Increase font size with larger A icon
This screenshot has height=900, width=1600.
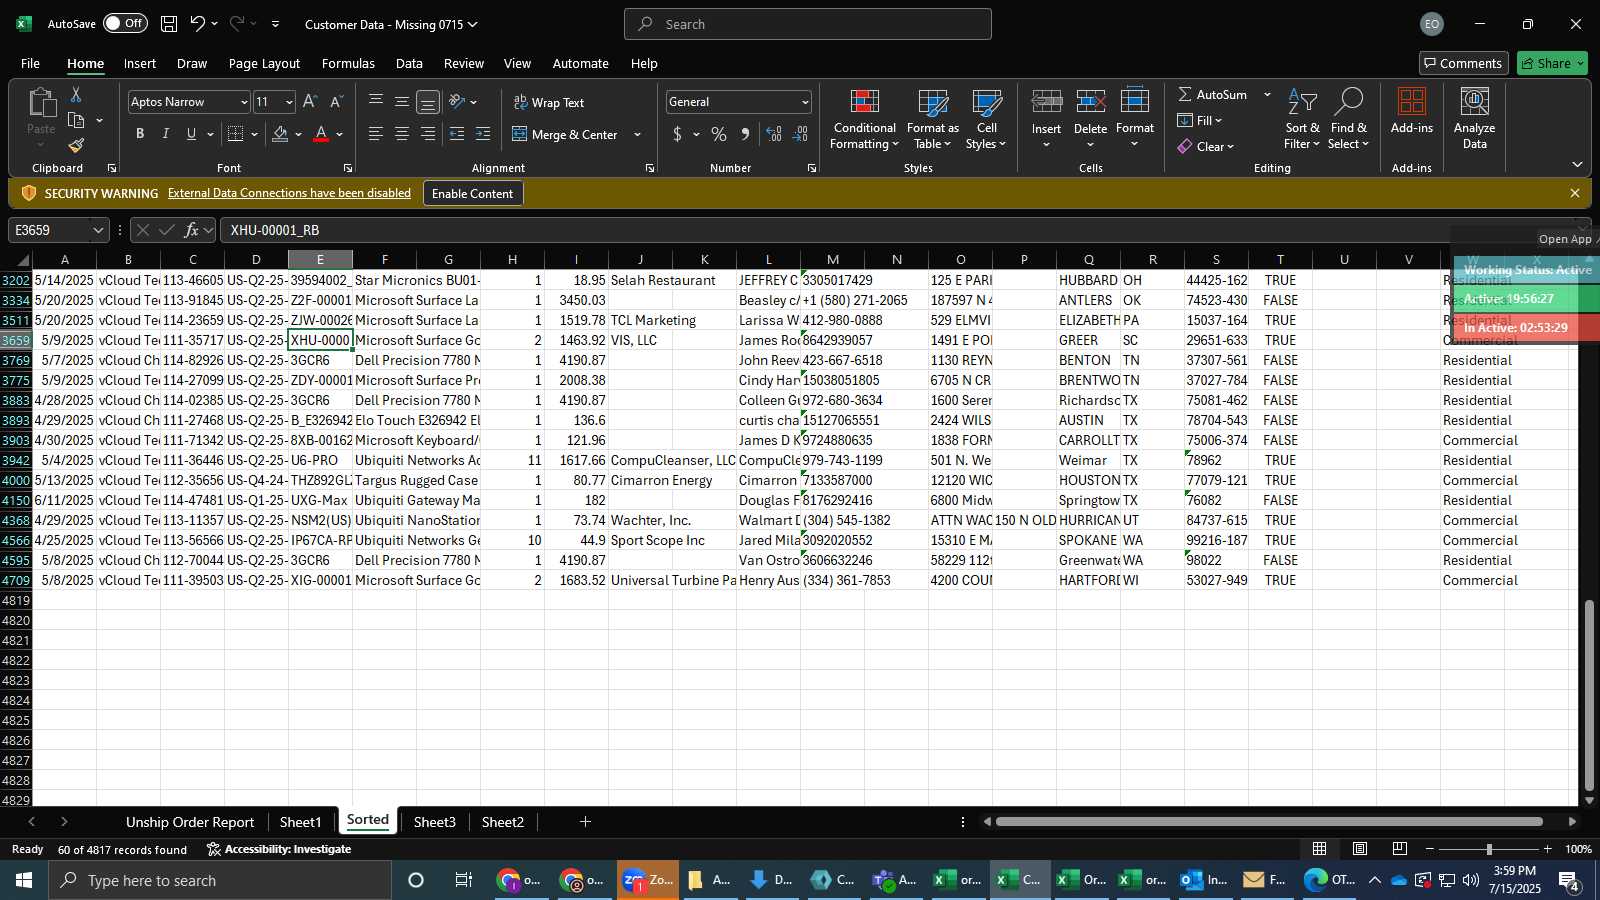point(310,102)
